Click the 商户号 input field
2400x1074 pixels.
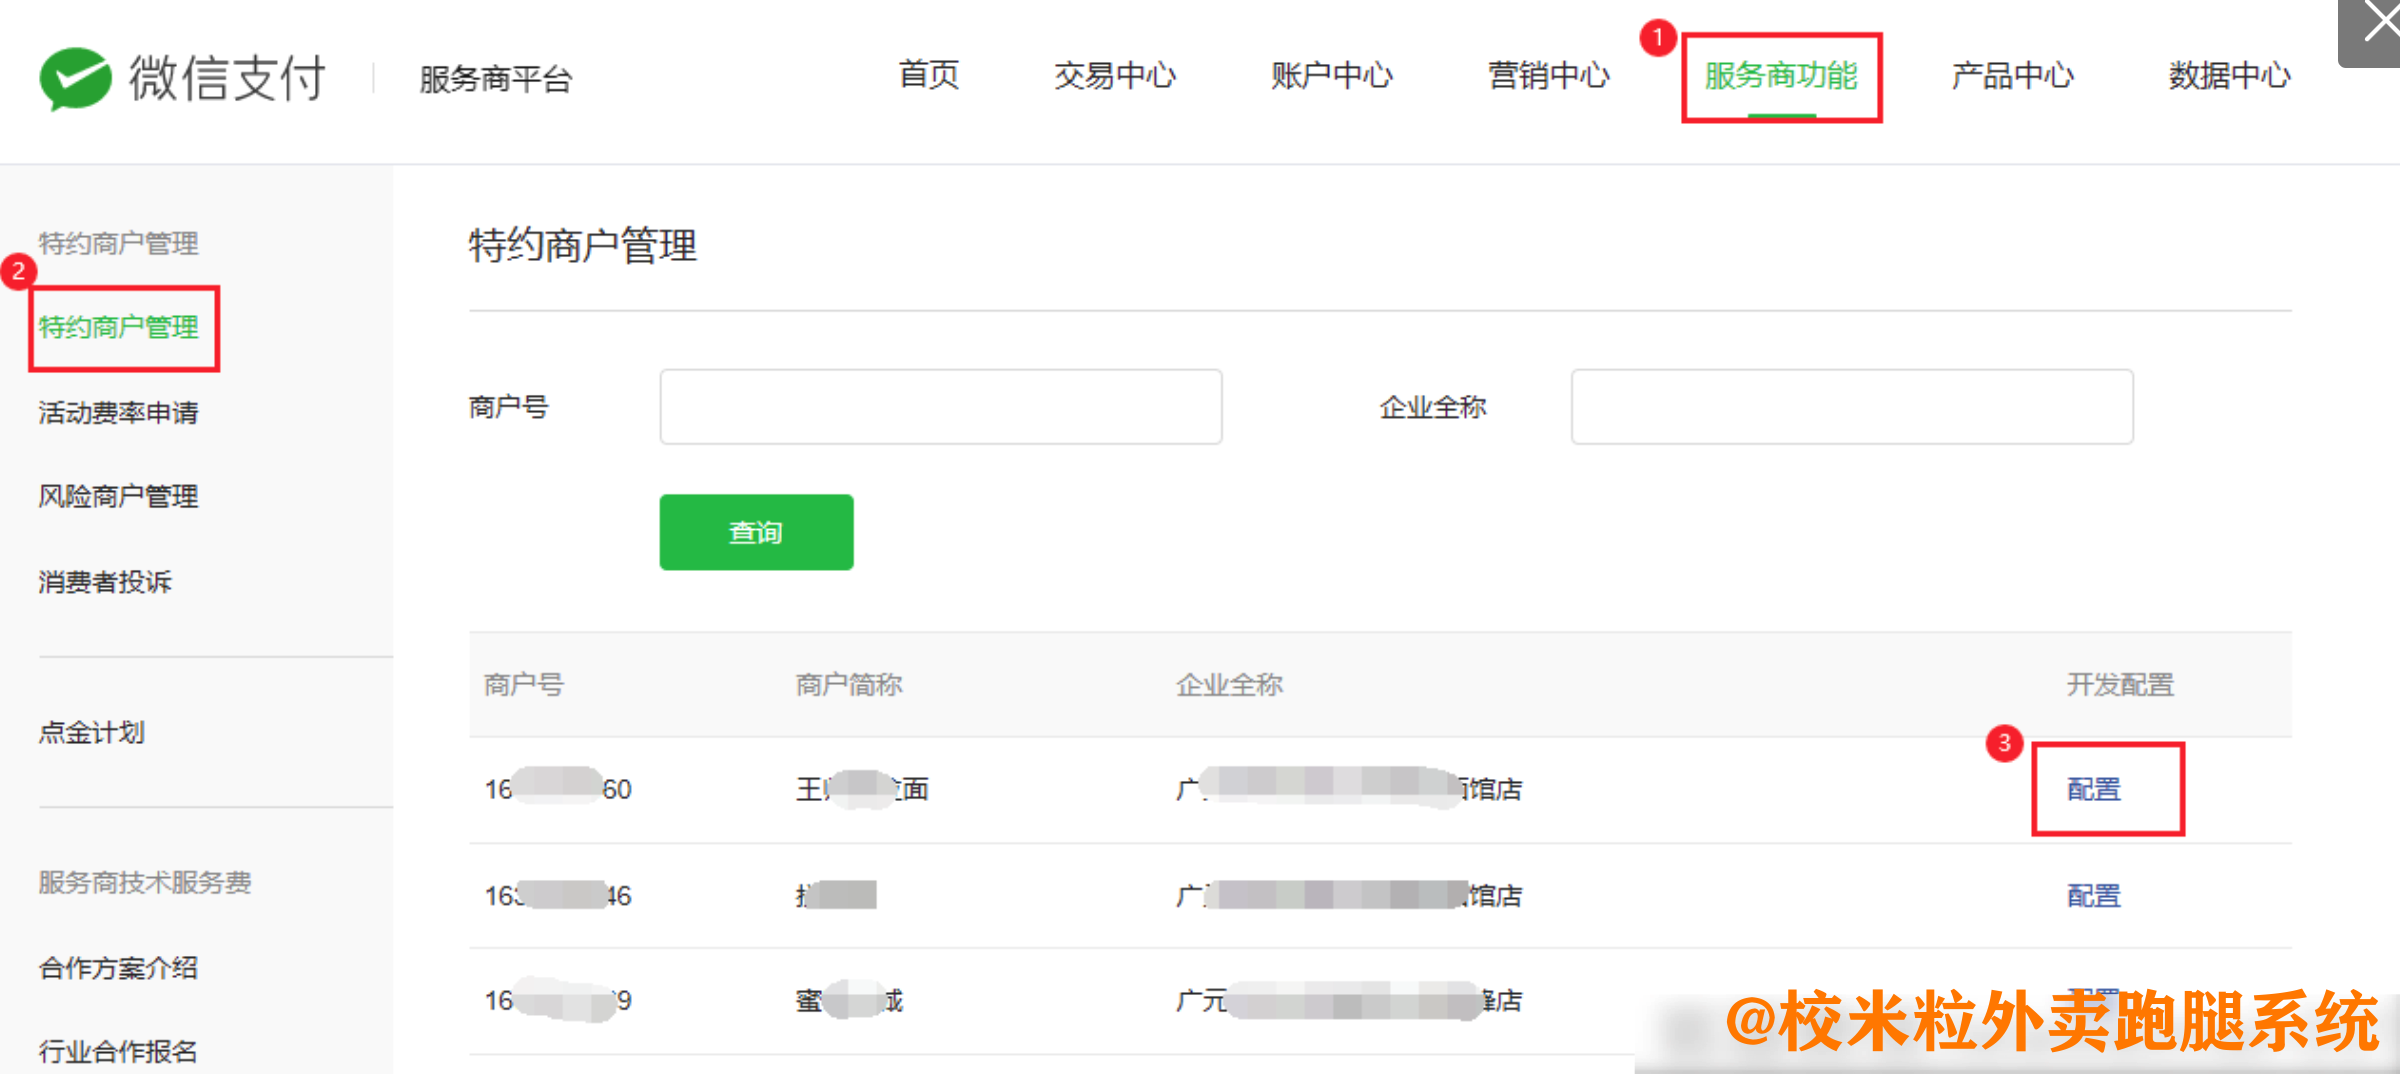[x=940, y=406]
